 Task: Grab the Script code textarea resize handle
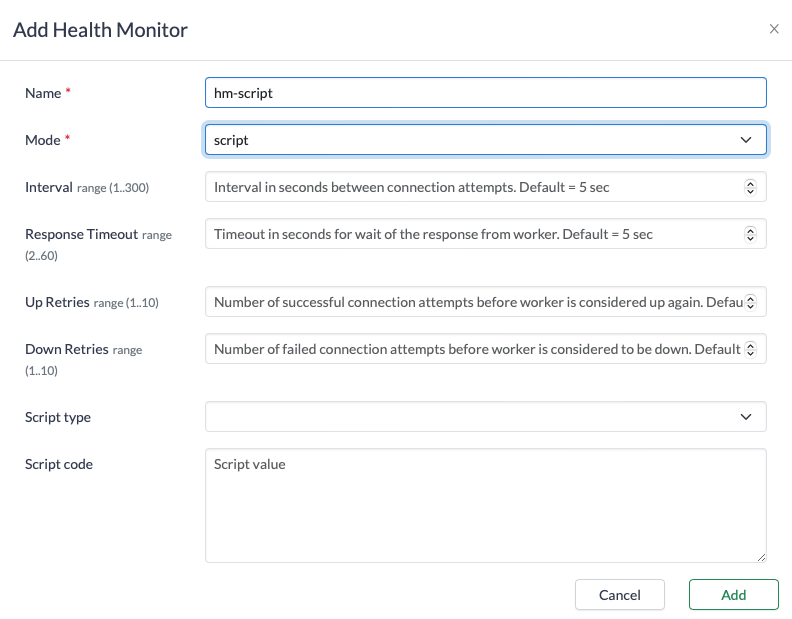761,557
